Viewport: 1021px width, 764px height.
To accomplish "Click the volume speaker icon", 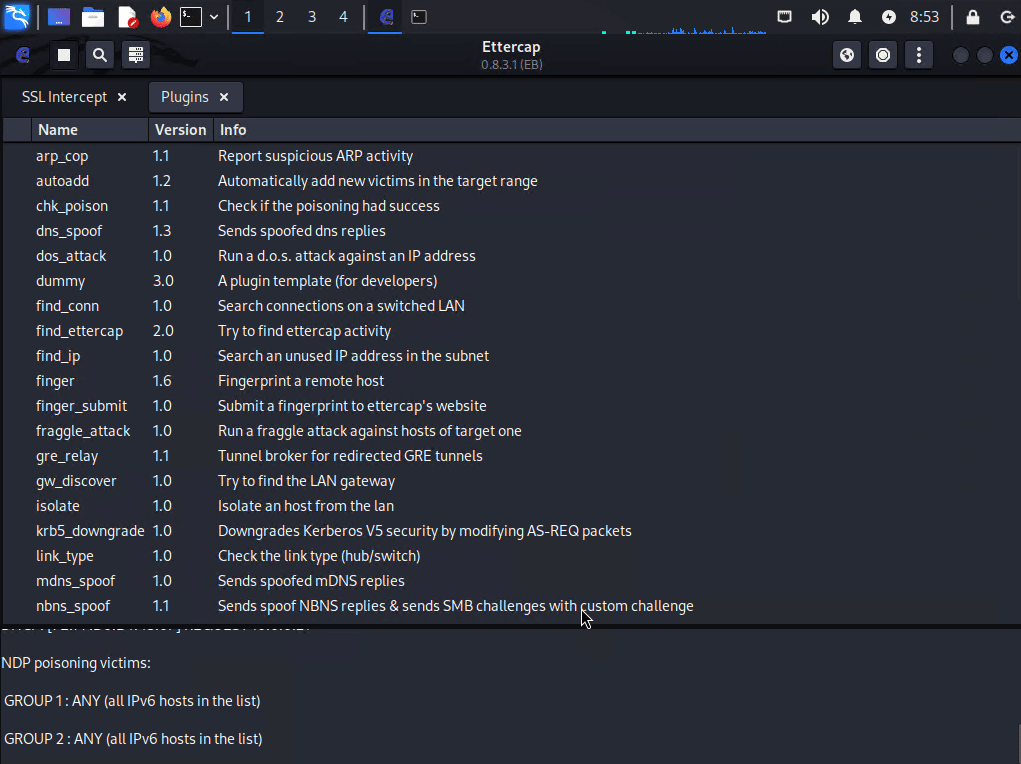I will point(820,17).
